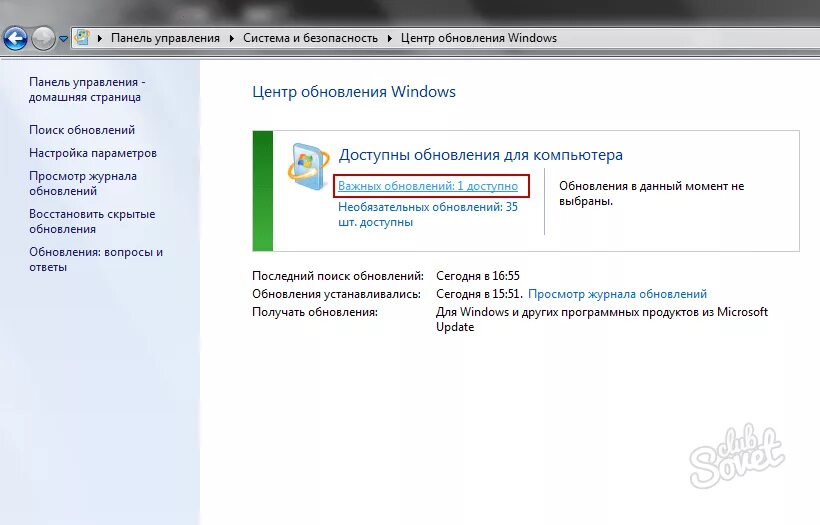Open Настройка параметров link
The height and width of the screenshot is (525, 820).
[x=93, y=153]
